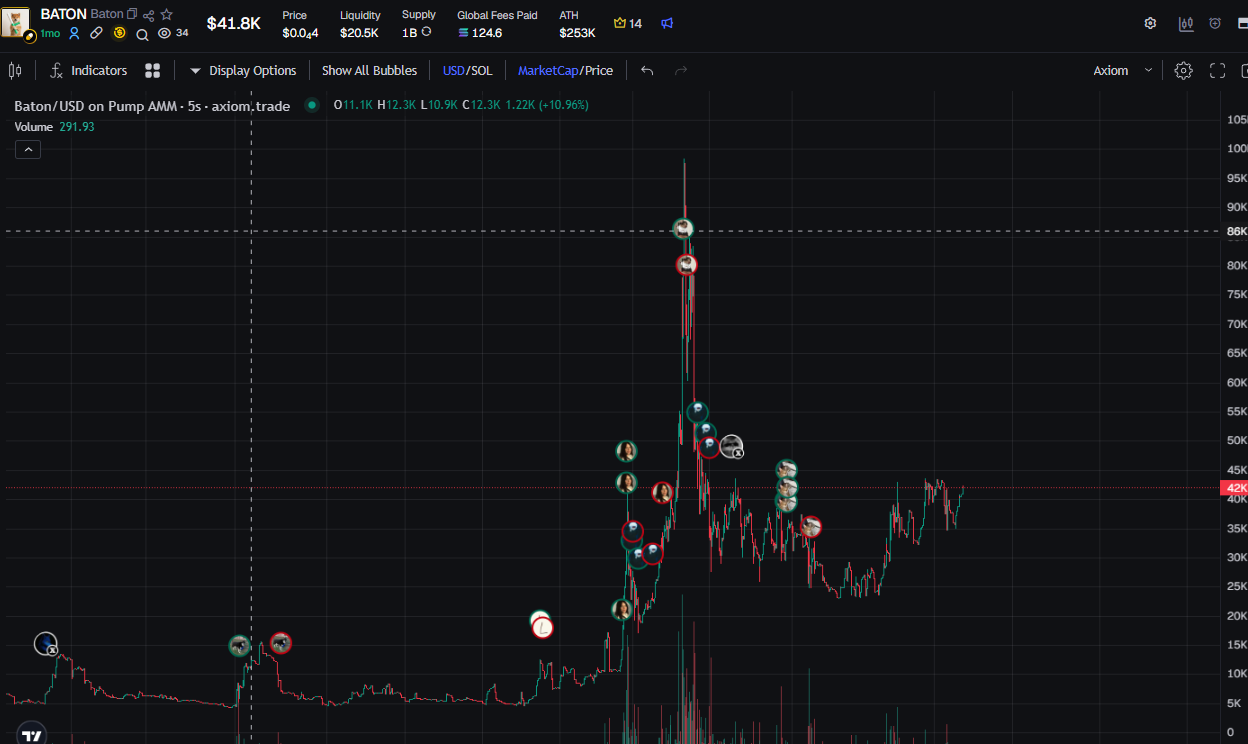1248x744 pixels.
Task: Open candlestick chart layout icon in header
Action: click(x=1186, y=23)
